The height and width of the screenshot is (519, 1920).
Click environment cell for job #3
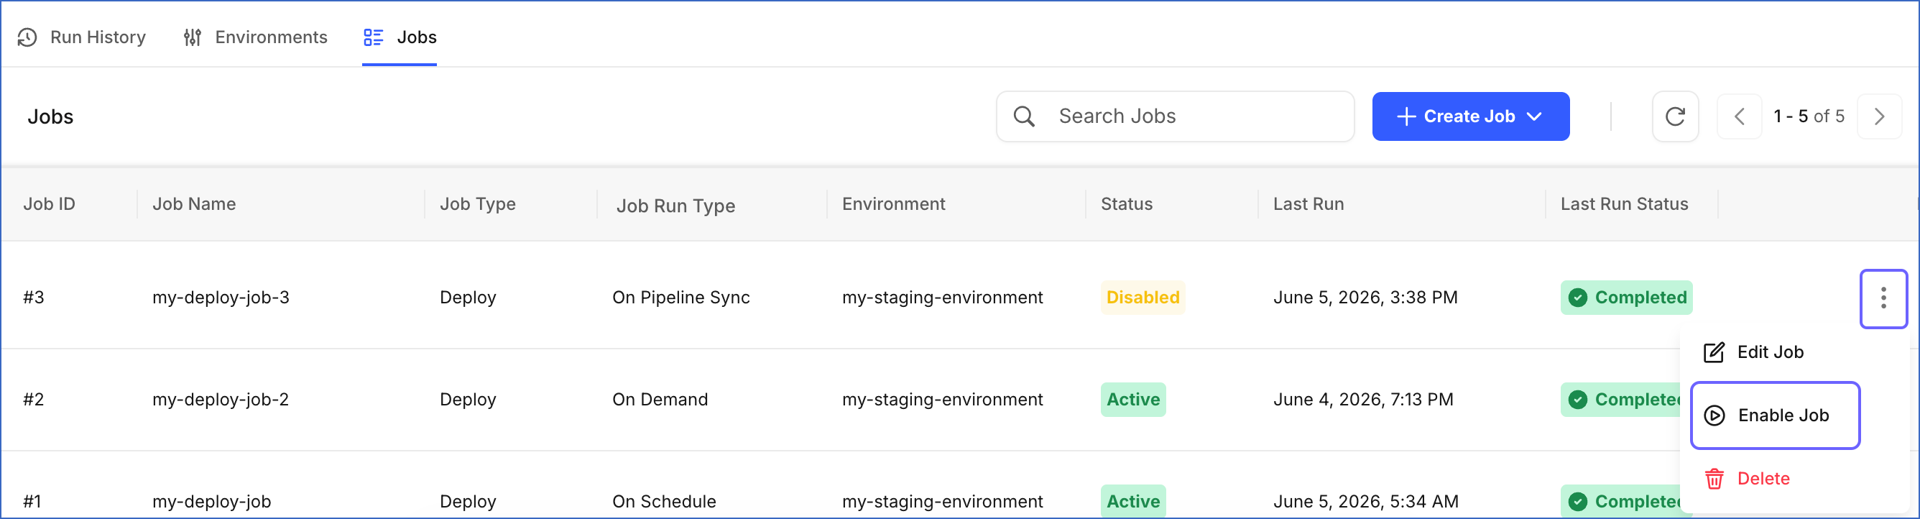click(x=942, y=297)
